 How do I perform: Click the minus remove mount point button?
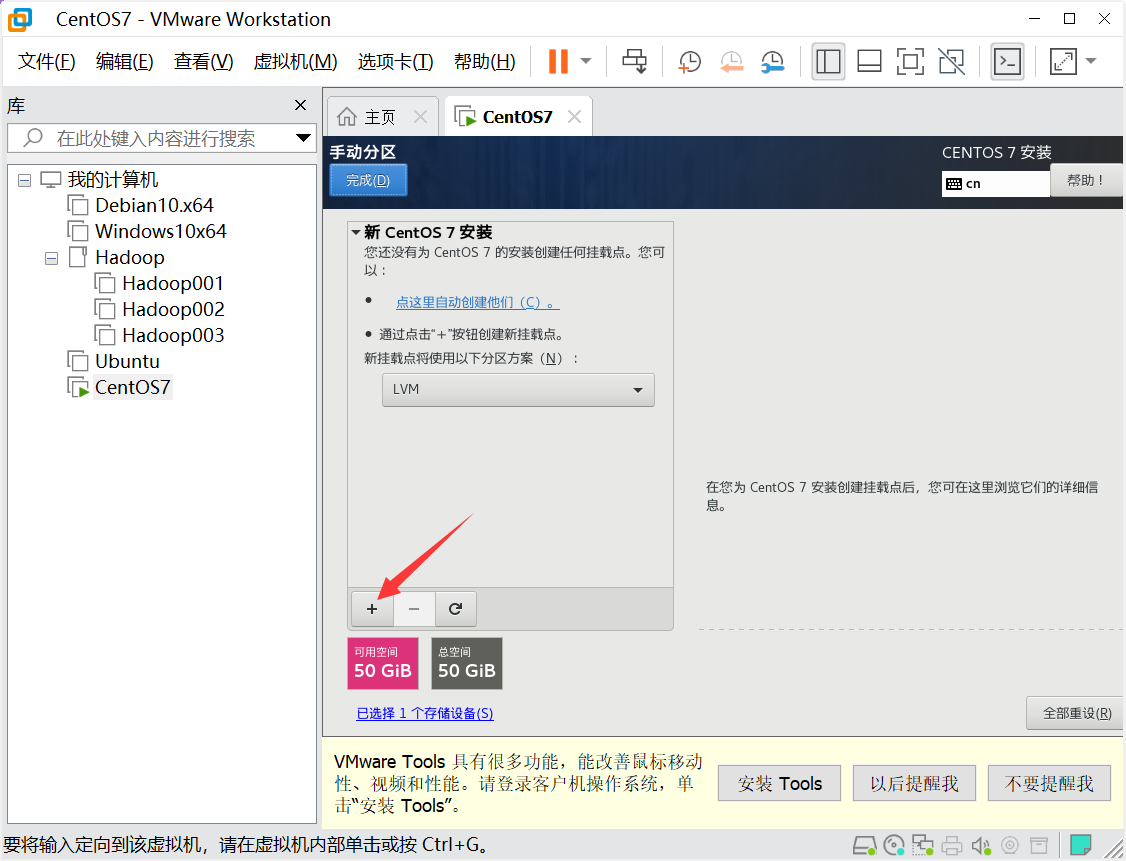pyautogui.click(x=414, y=609)
